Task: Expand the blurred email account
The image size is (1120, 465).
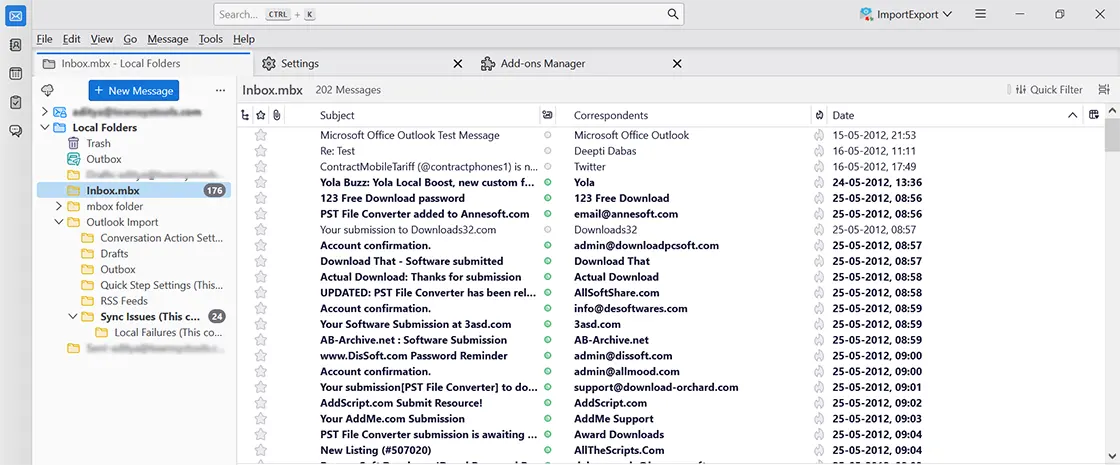Action: click(45, 111)
